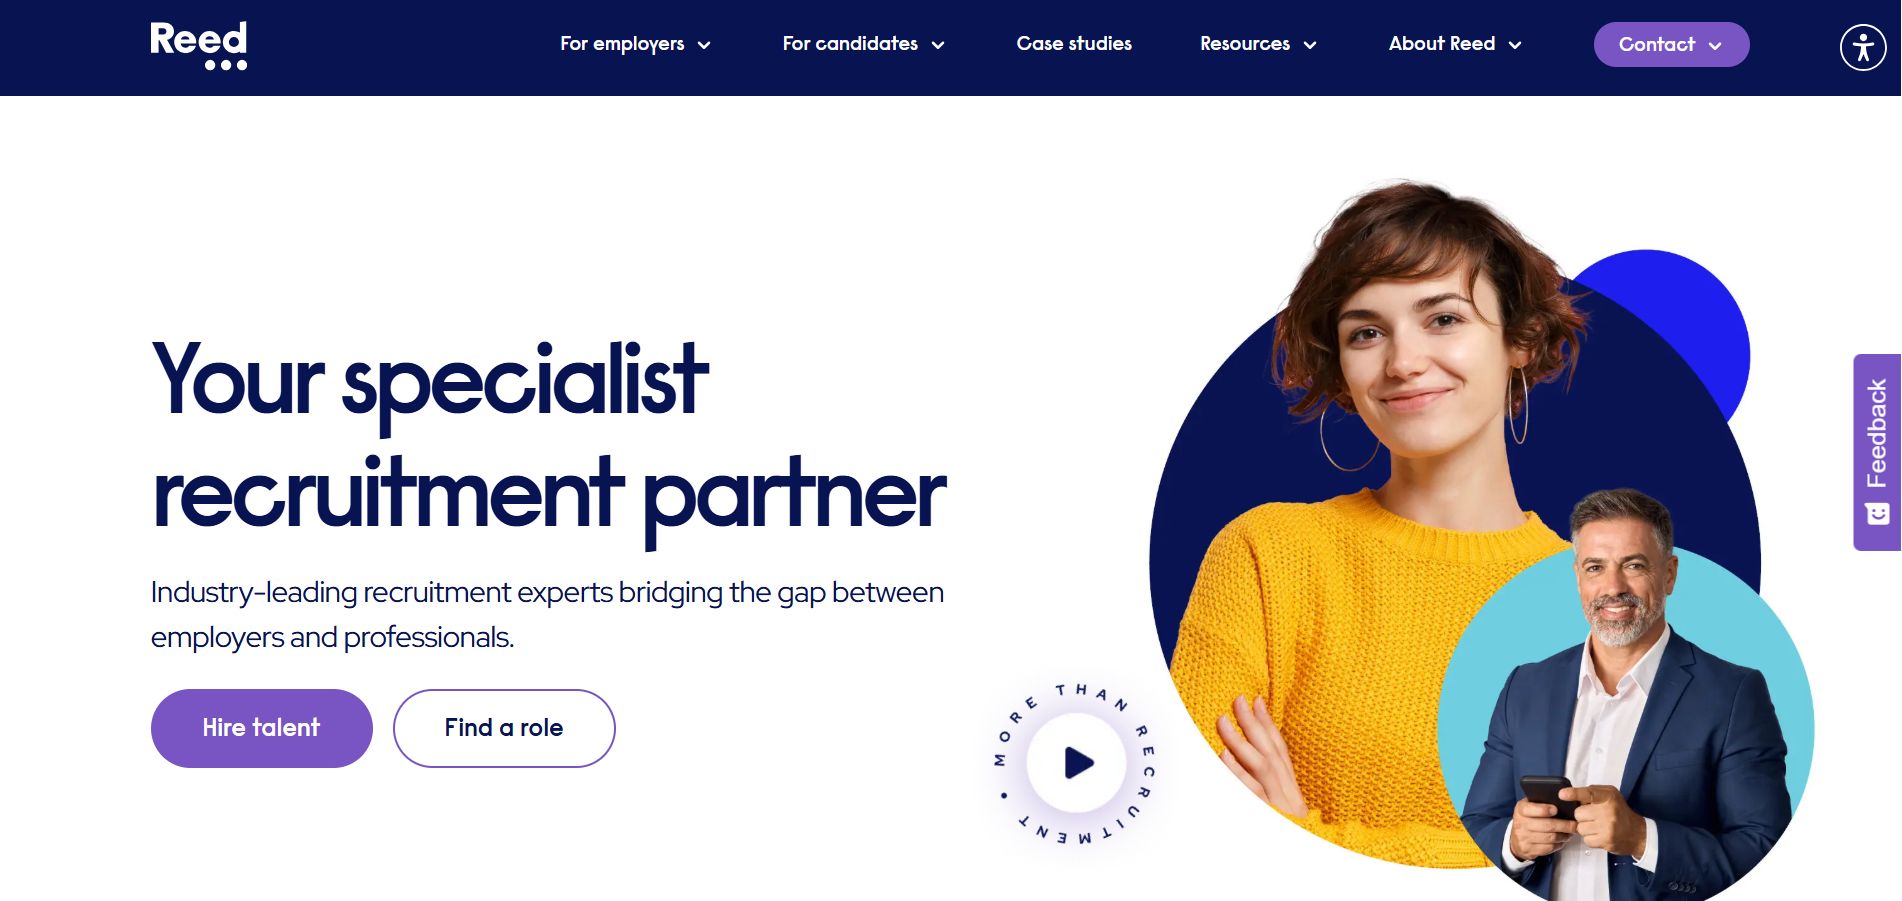Open For candidates menu
Viewport: 1902px width, 901px height.
[864, 44]
